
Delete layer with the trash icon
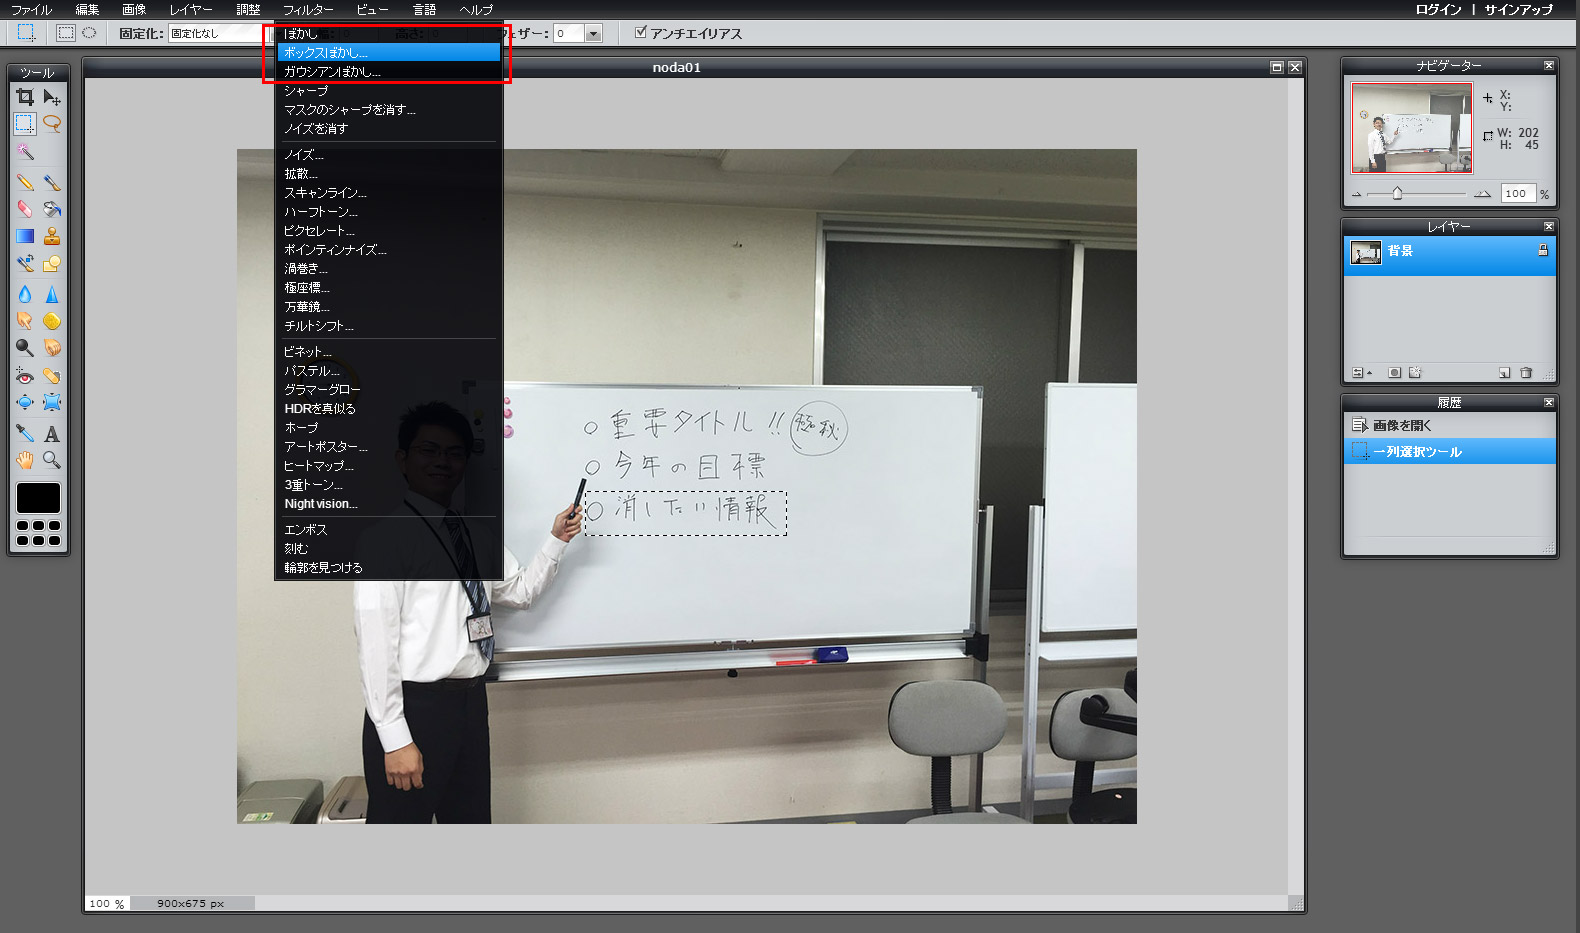coord(1526,373)
